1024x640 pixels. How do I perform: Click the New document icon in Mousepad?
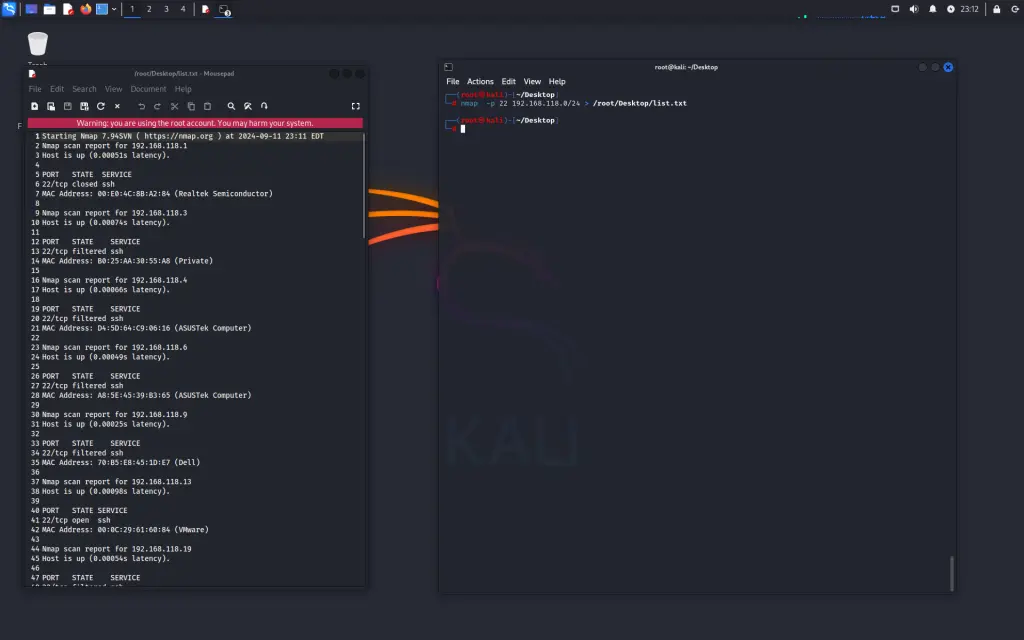click(x=35, y=106)
